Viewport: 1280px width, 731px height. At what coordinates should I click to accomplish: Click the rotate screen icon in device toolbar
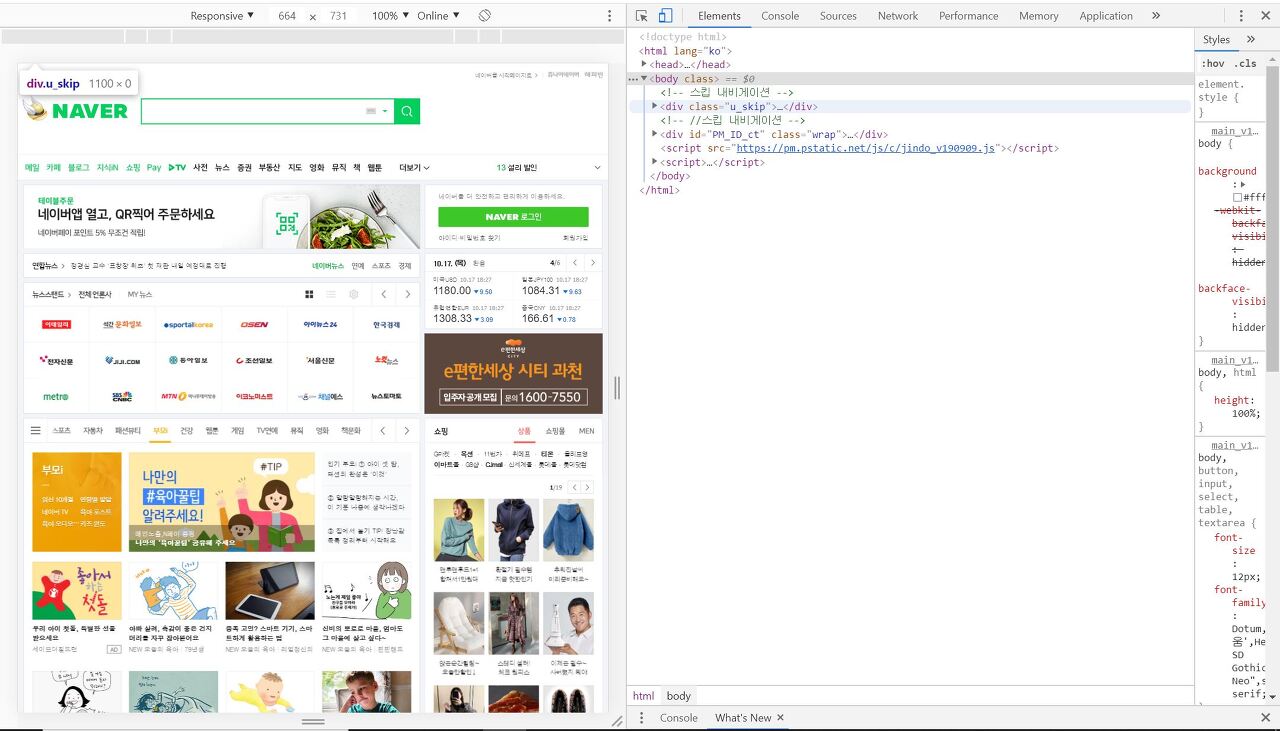(x=484, y=15)
